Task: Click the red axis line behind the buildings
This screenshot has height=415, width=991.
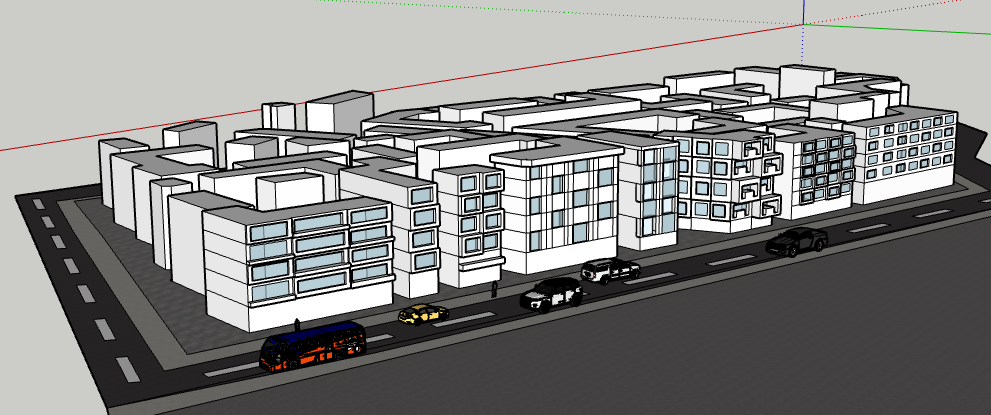Action: (200, 121)
